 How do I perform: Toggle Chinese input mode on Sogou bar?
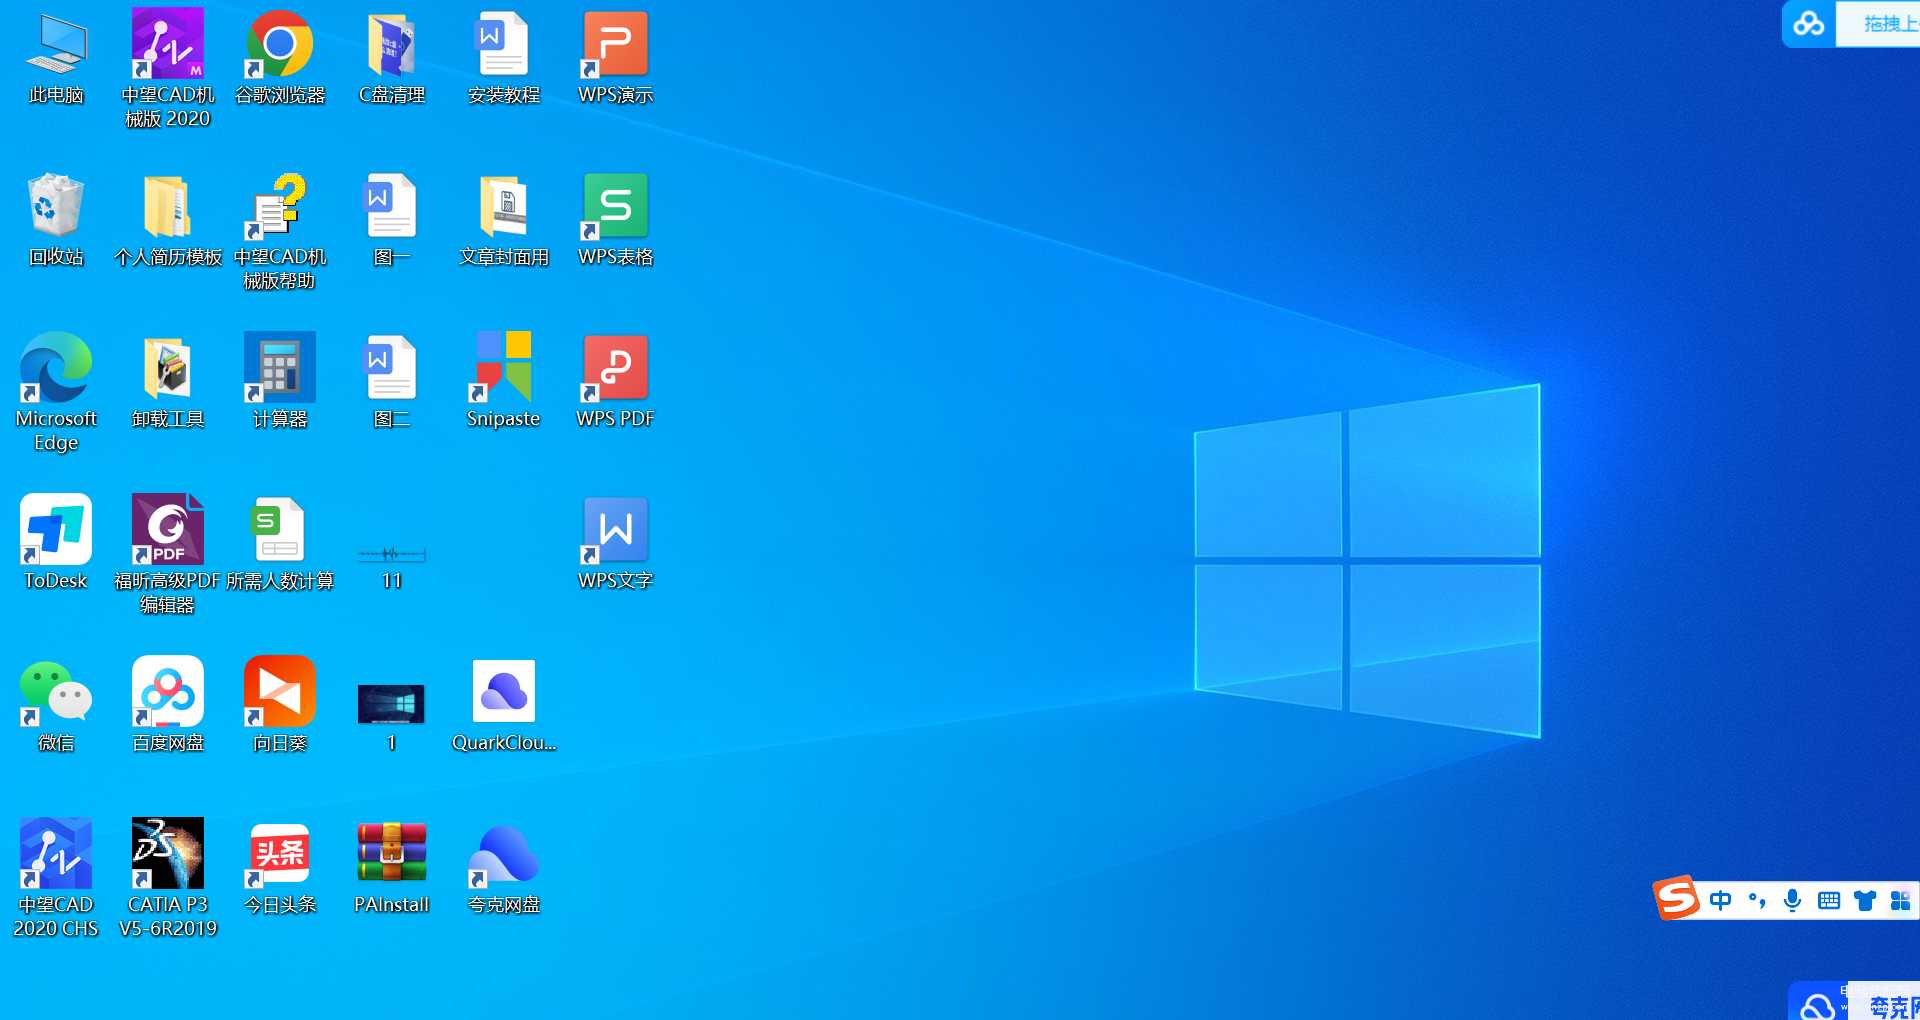pos(1720,901)
